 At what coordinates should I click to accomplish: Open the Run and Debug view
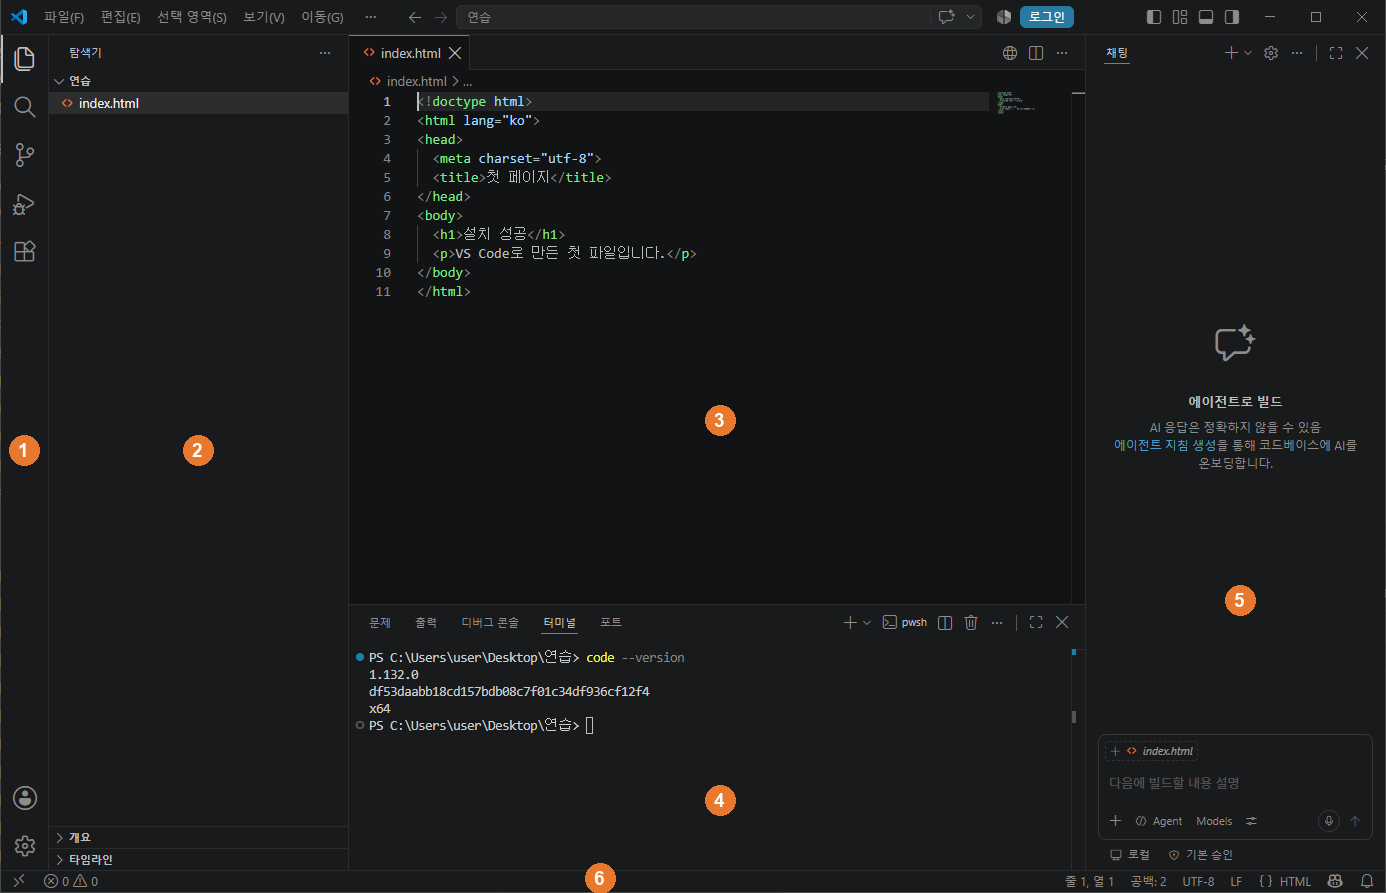pyautogui.click(x=25, y=204)
